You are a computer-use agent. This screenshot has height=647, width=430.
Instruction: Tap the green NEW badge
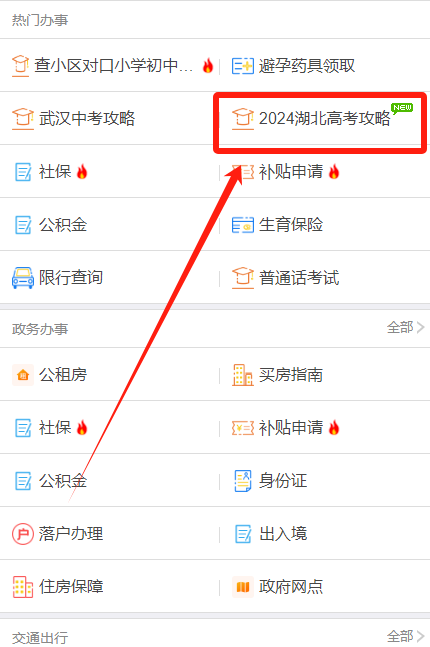[x=402, y=108]
